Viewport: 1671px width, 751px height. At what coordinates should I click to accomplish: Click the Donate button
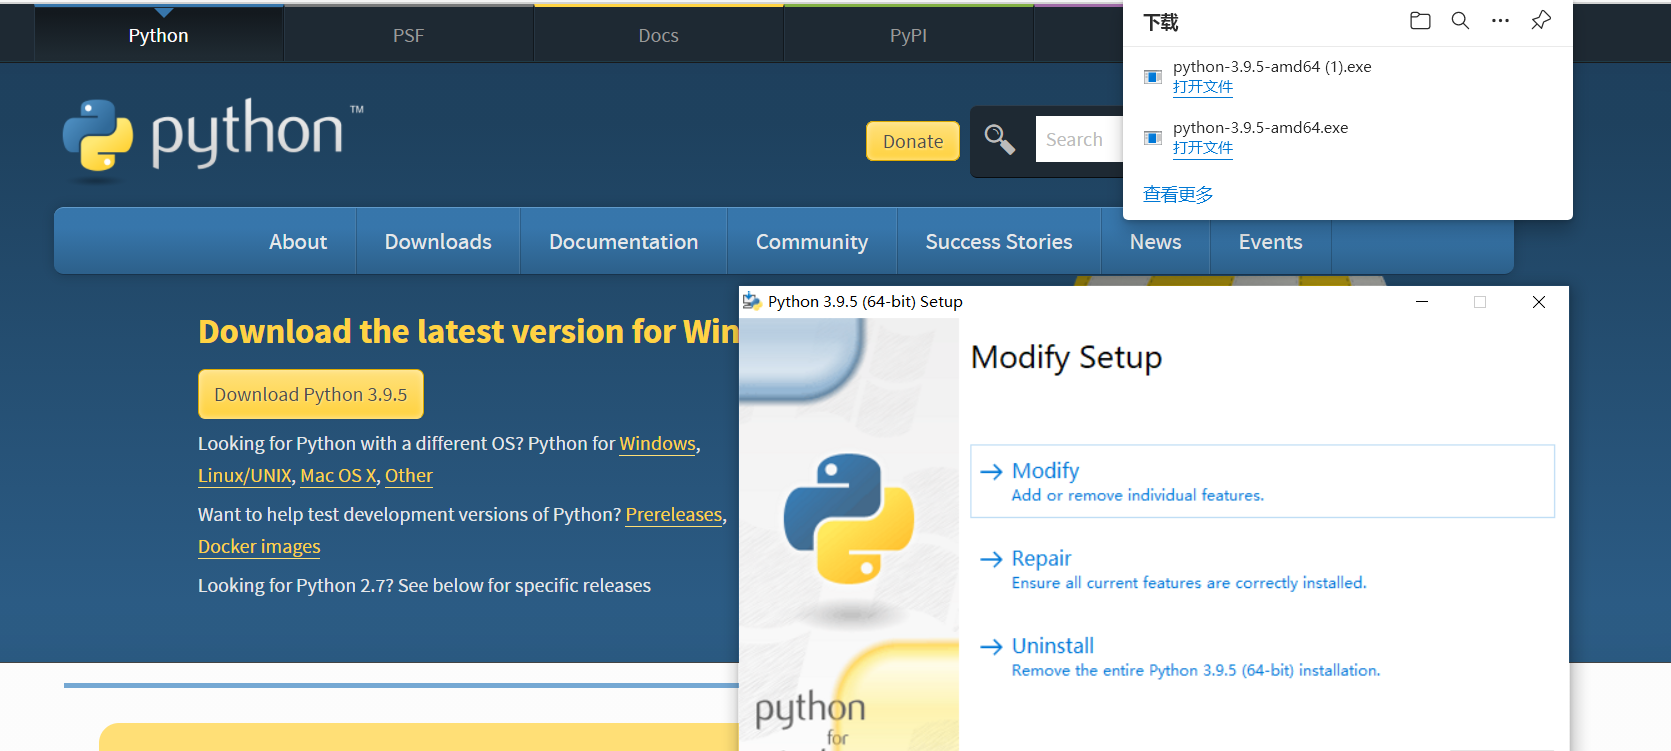(x=912, y=141)
